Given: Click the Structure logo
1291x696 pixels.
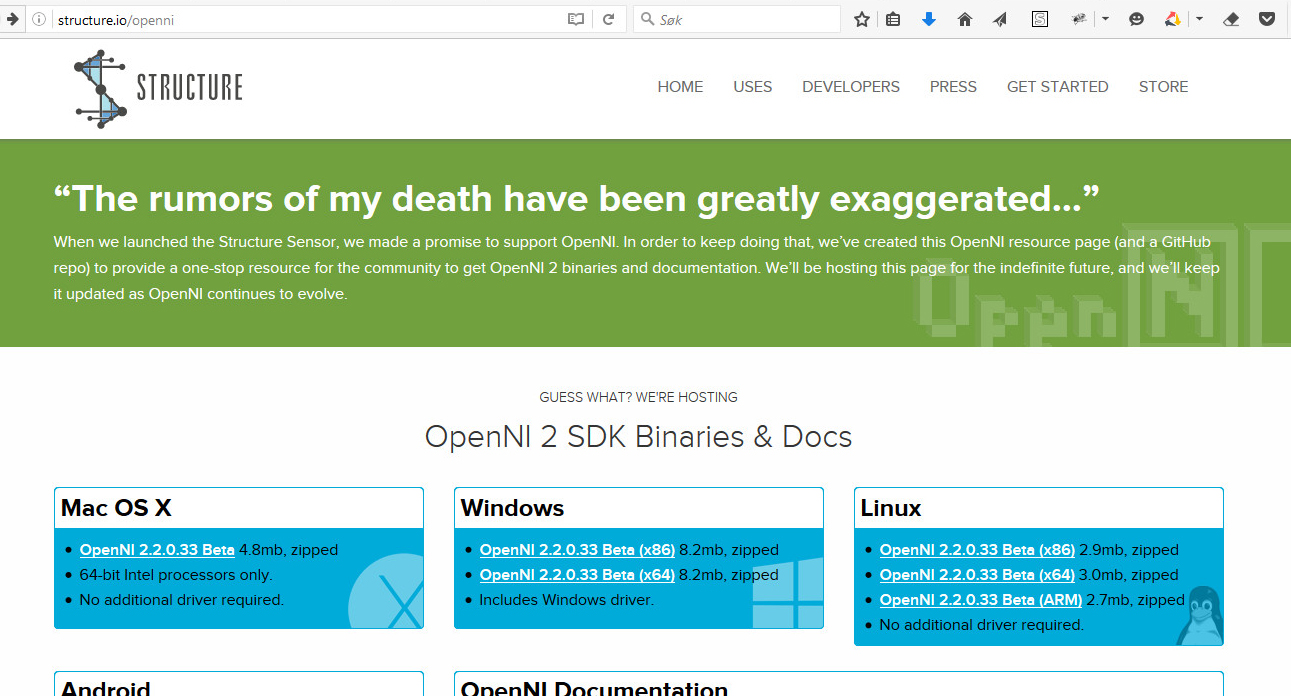Looking at the screenshot, I should click(x=158, y=88).
